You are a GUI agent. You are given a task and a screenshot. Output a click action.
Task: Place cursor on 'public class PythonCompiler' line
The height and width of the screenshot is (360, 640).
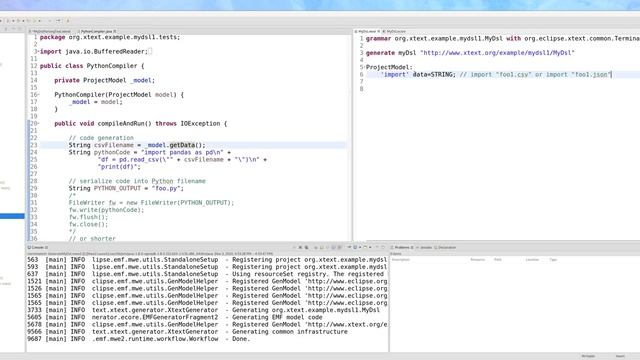(x=92, y=66)
